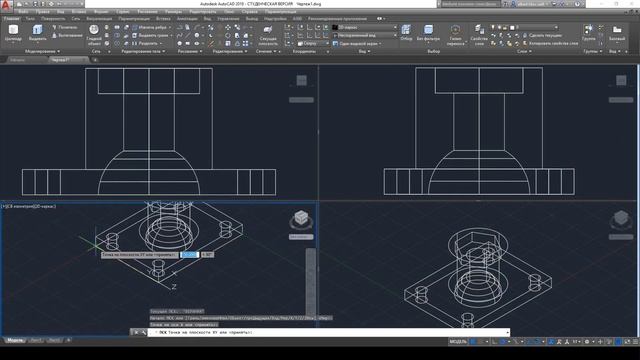Viewport: 640px width, 360px height.
Task: Select the Выдавить (extrude) tool
Action: (x=38, y=33)
